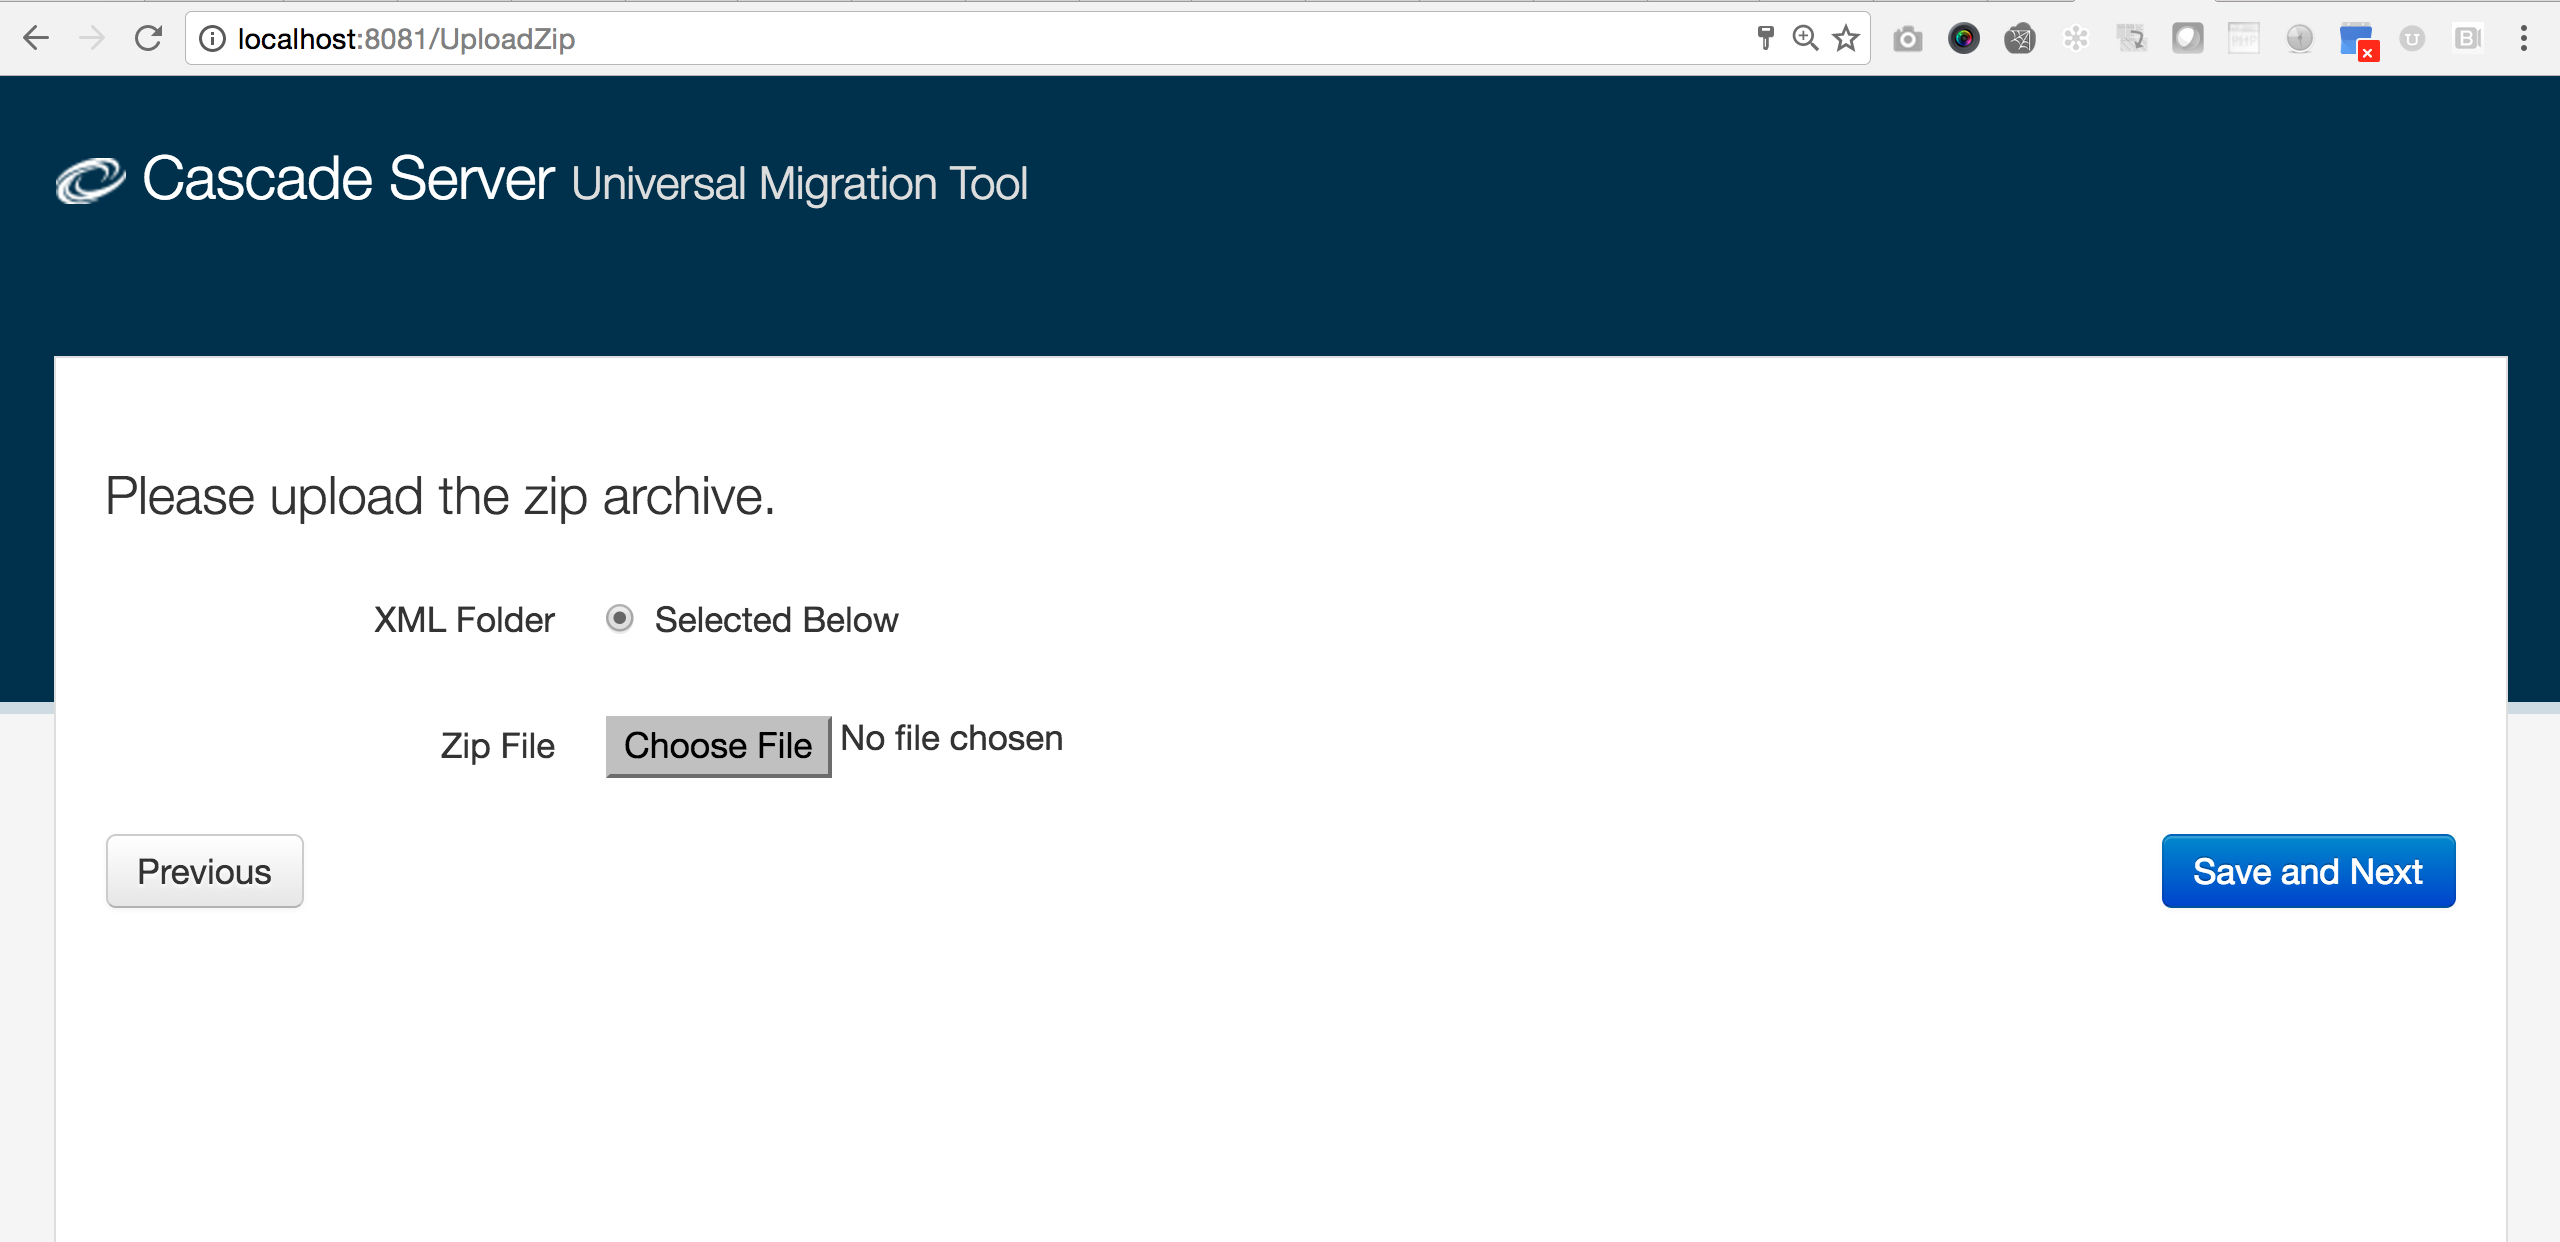Viewport: 2560px width, 1242px height.
Task: Click the 'Selected Below' label
Action: pos(776,620)
